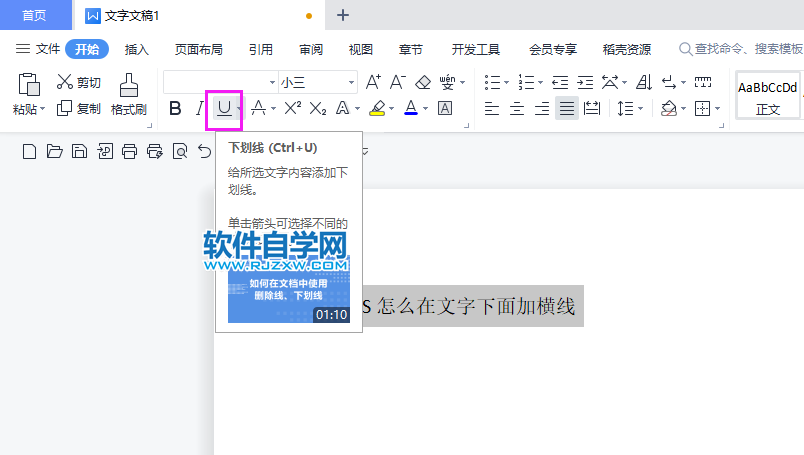Screen dimensions: 804x455
Task: Toggle justified text alignment
Action: [567, 108]
